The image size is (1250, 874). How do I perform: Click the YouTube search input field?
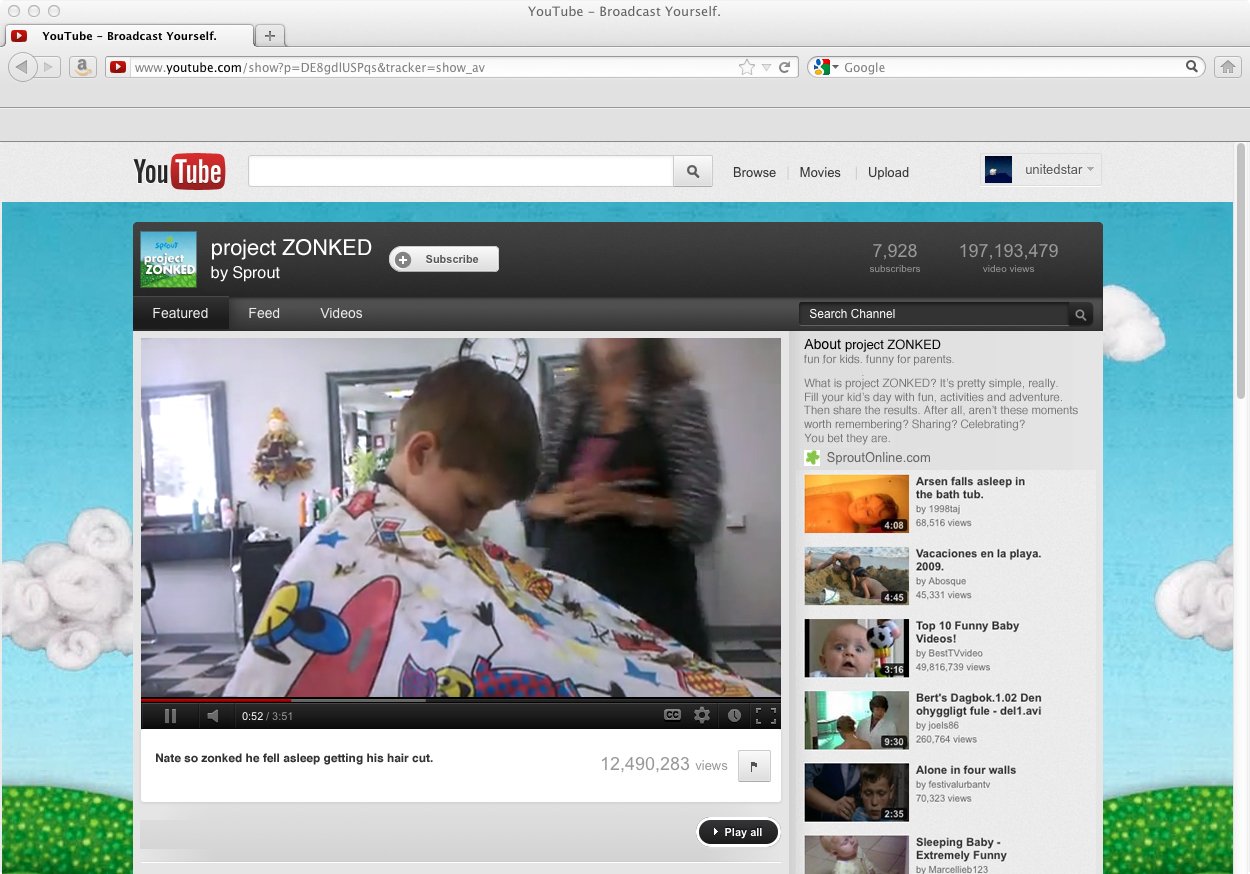pyautogui.click(x=461, y=171)
